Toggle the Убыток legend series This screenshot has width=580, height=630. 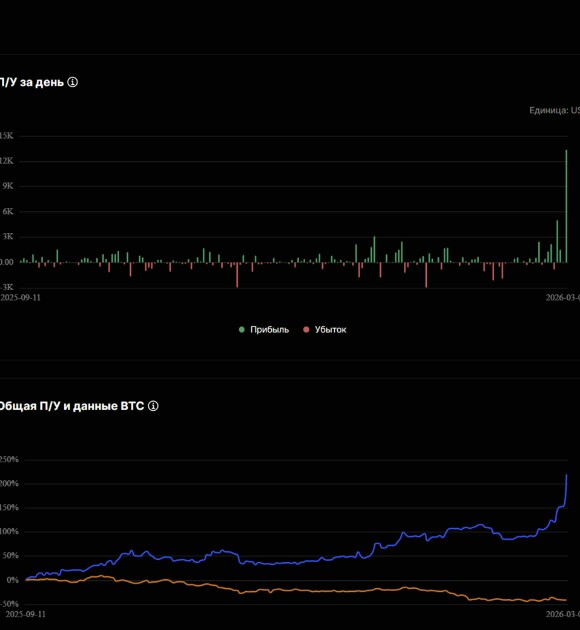click(x=325, y=330)
